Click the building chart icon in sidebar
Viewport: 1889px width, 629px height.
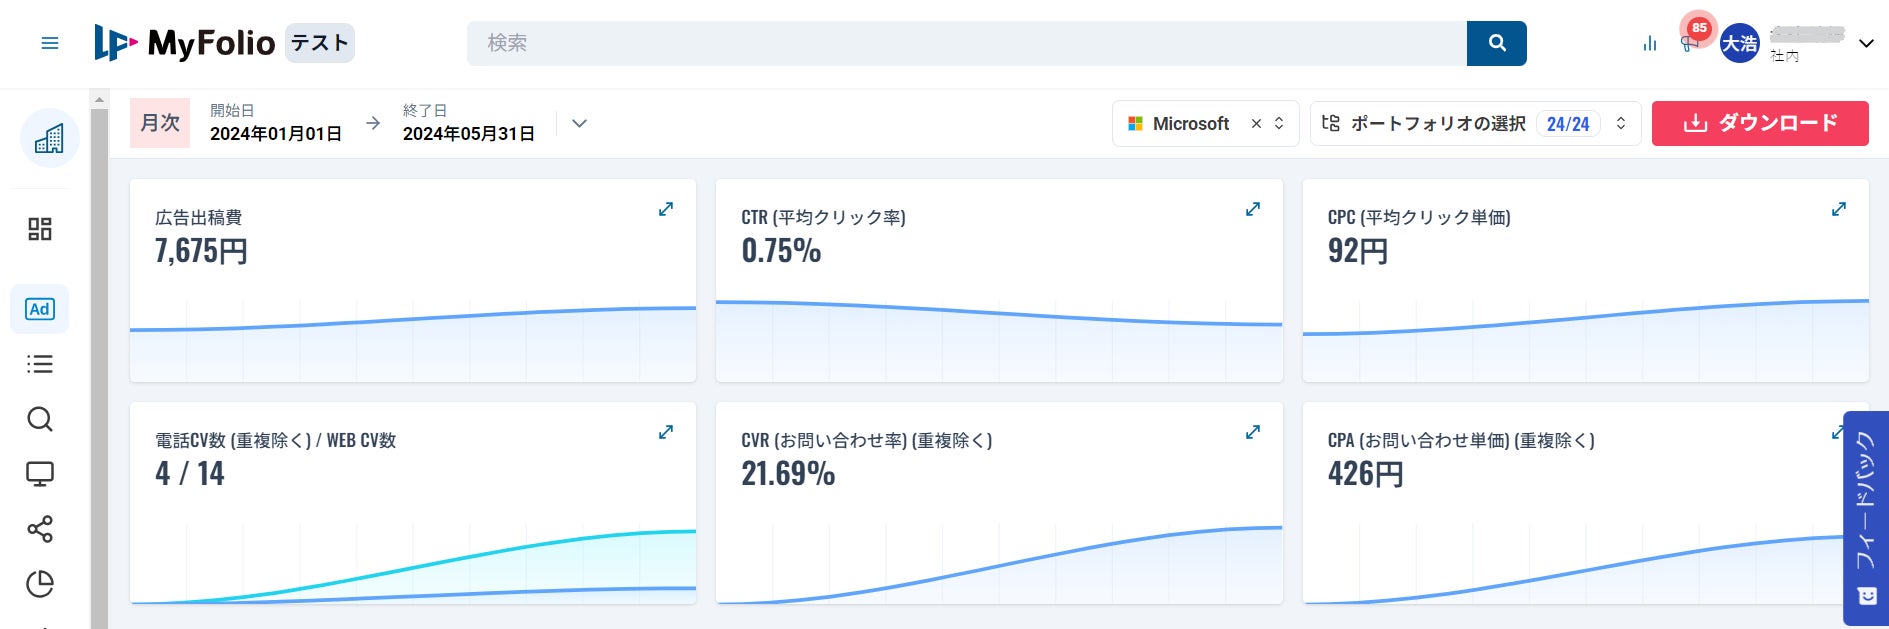pos(49,138)
